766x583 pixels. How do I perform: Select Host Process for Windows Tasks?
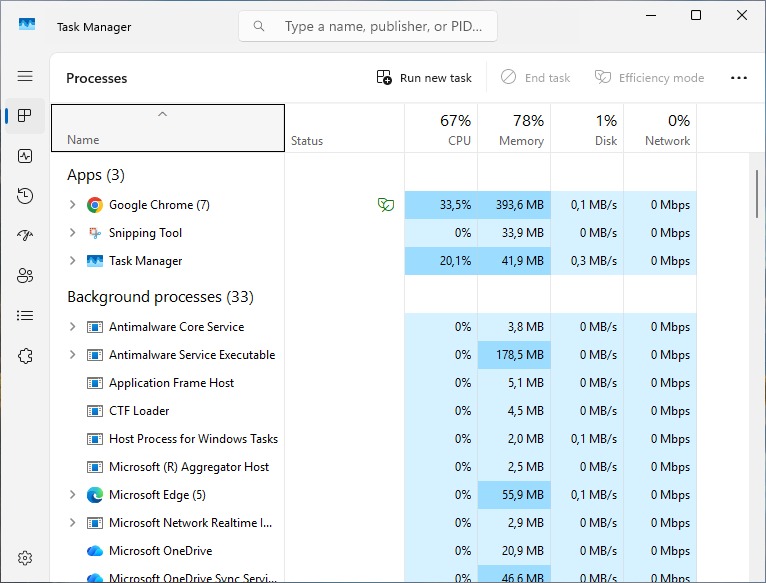[x=193, y=439]
